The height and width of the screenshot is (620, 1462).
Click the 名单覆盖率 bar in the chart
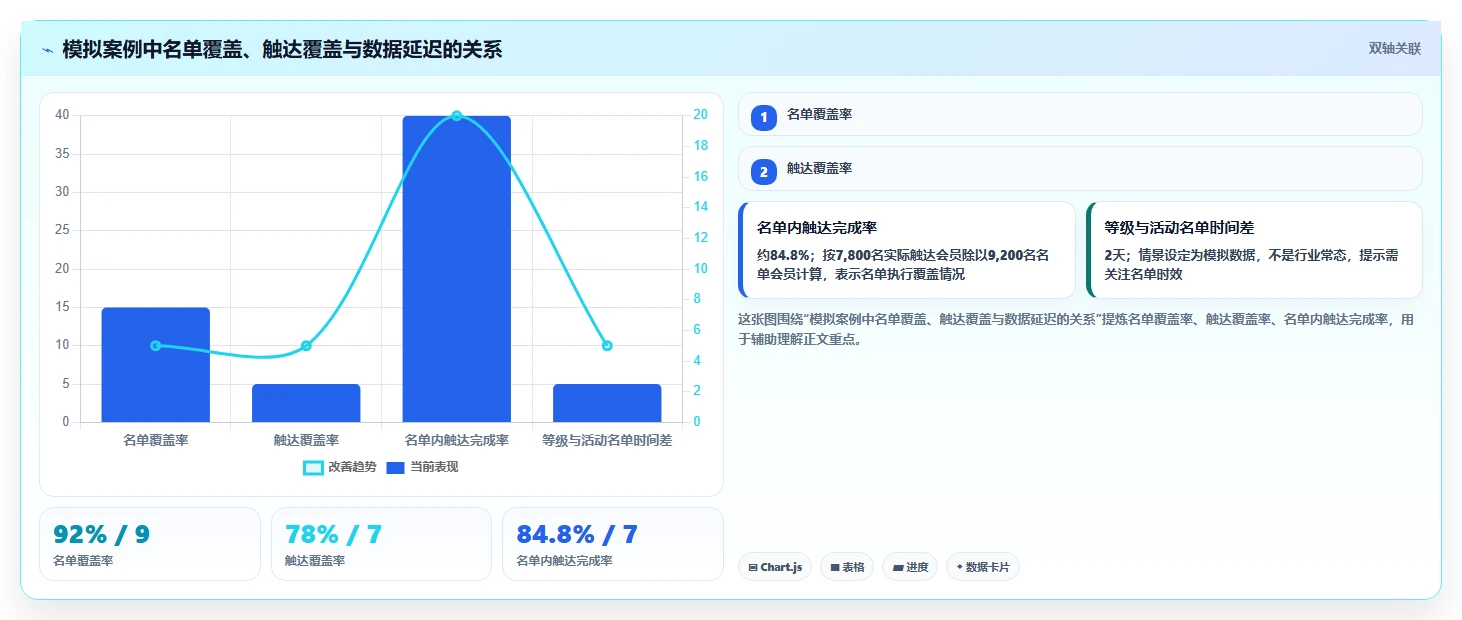[155, 365]
